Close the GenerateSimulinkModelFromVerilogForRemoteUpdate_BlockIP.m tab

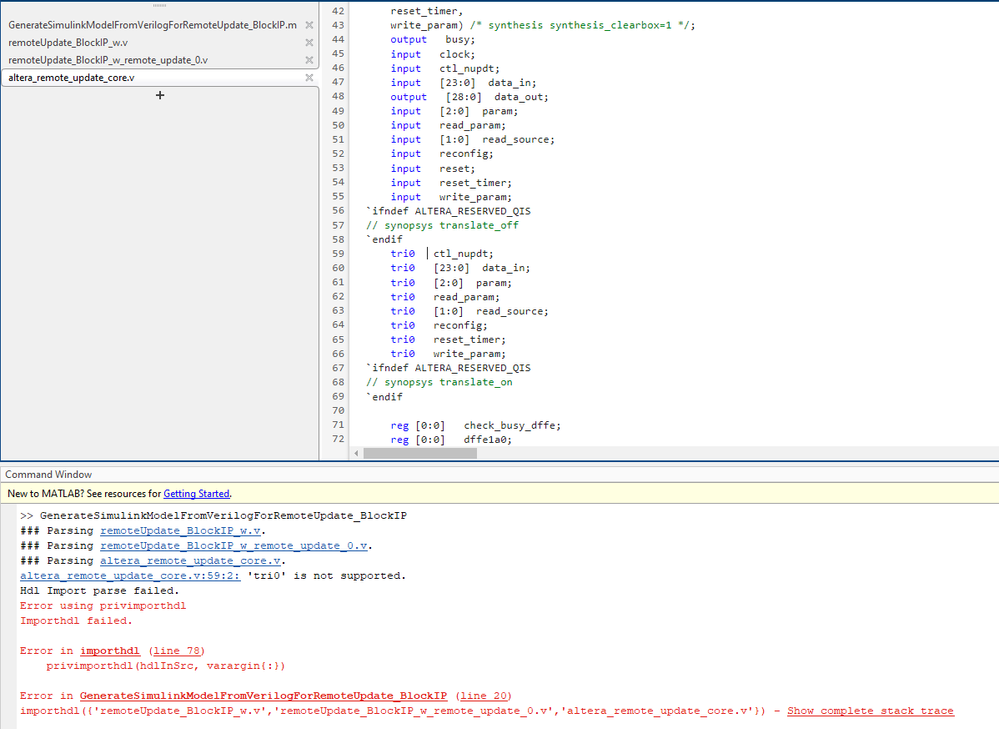(309, 25)
